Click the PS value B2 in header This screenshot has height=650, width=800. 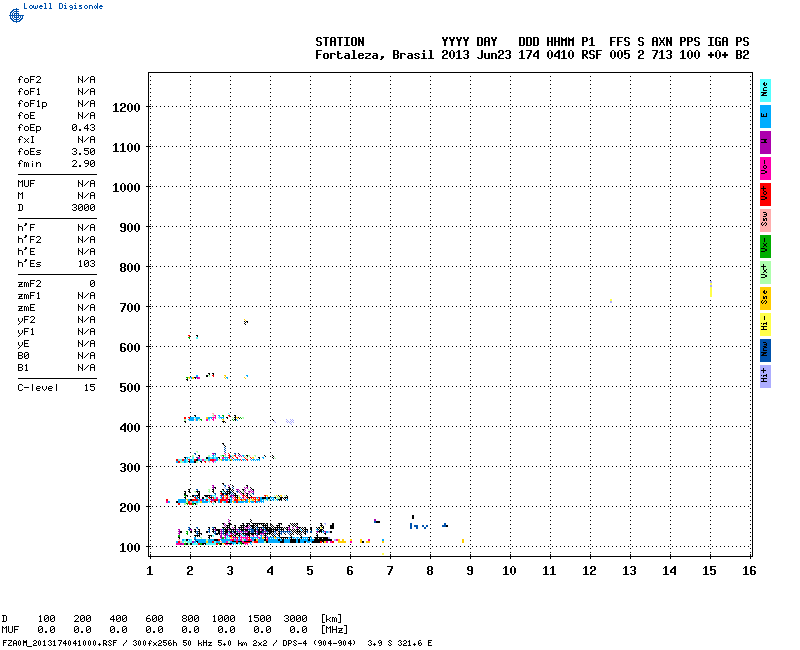[x=742, y=55]
